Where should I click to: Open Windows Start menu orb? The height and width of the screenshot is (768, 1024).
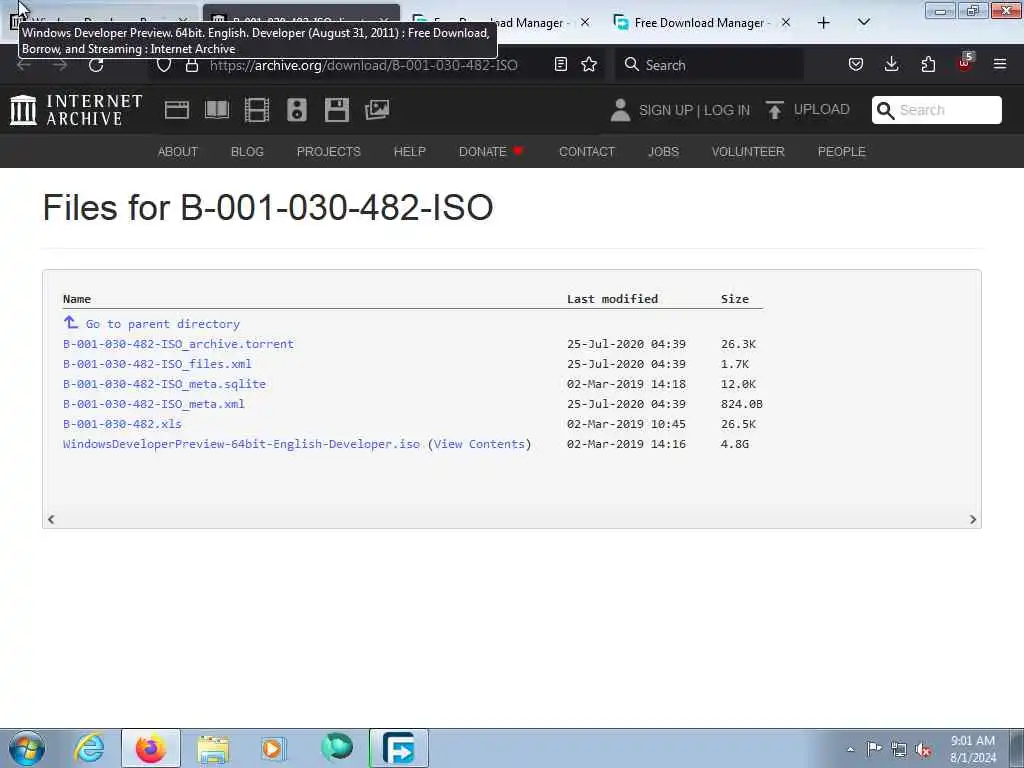pyautogui.click(x=27, y=748)
